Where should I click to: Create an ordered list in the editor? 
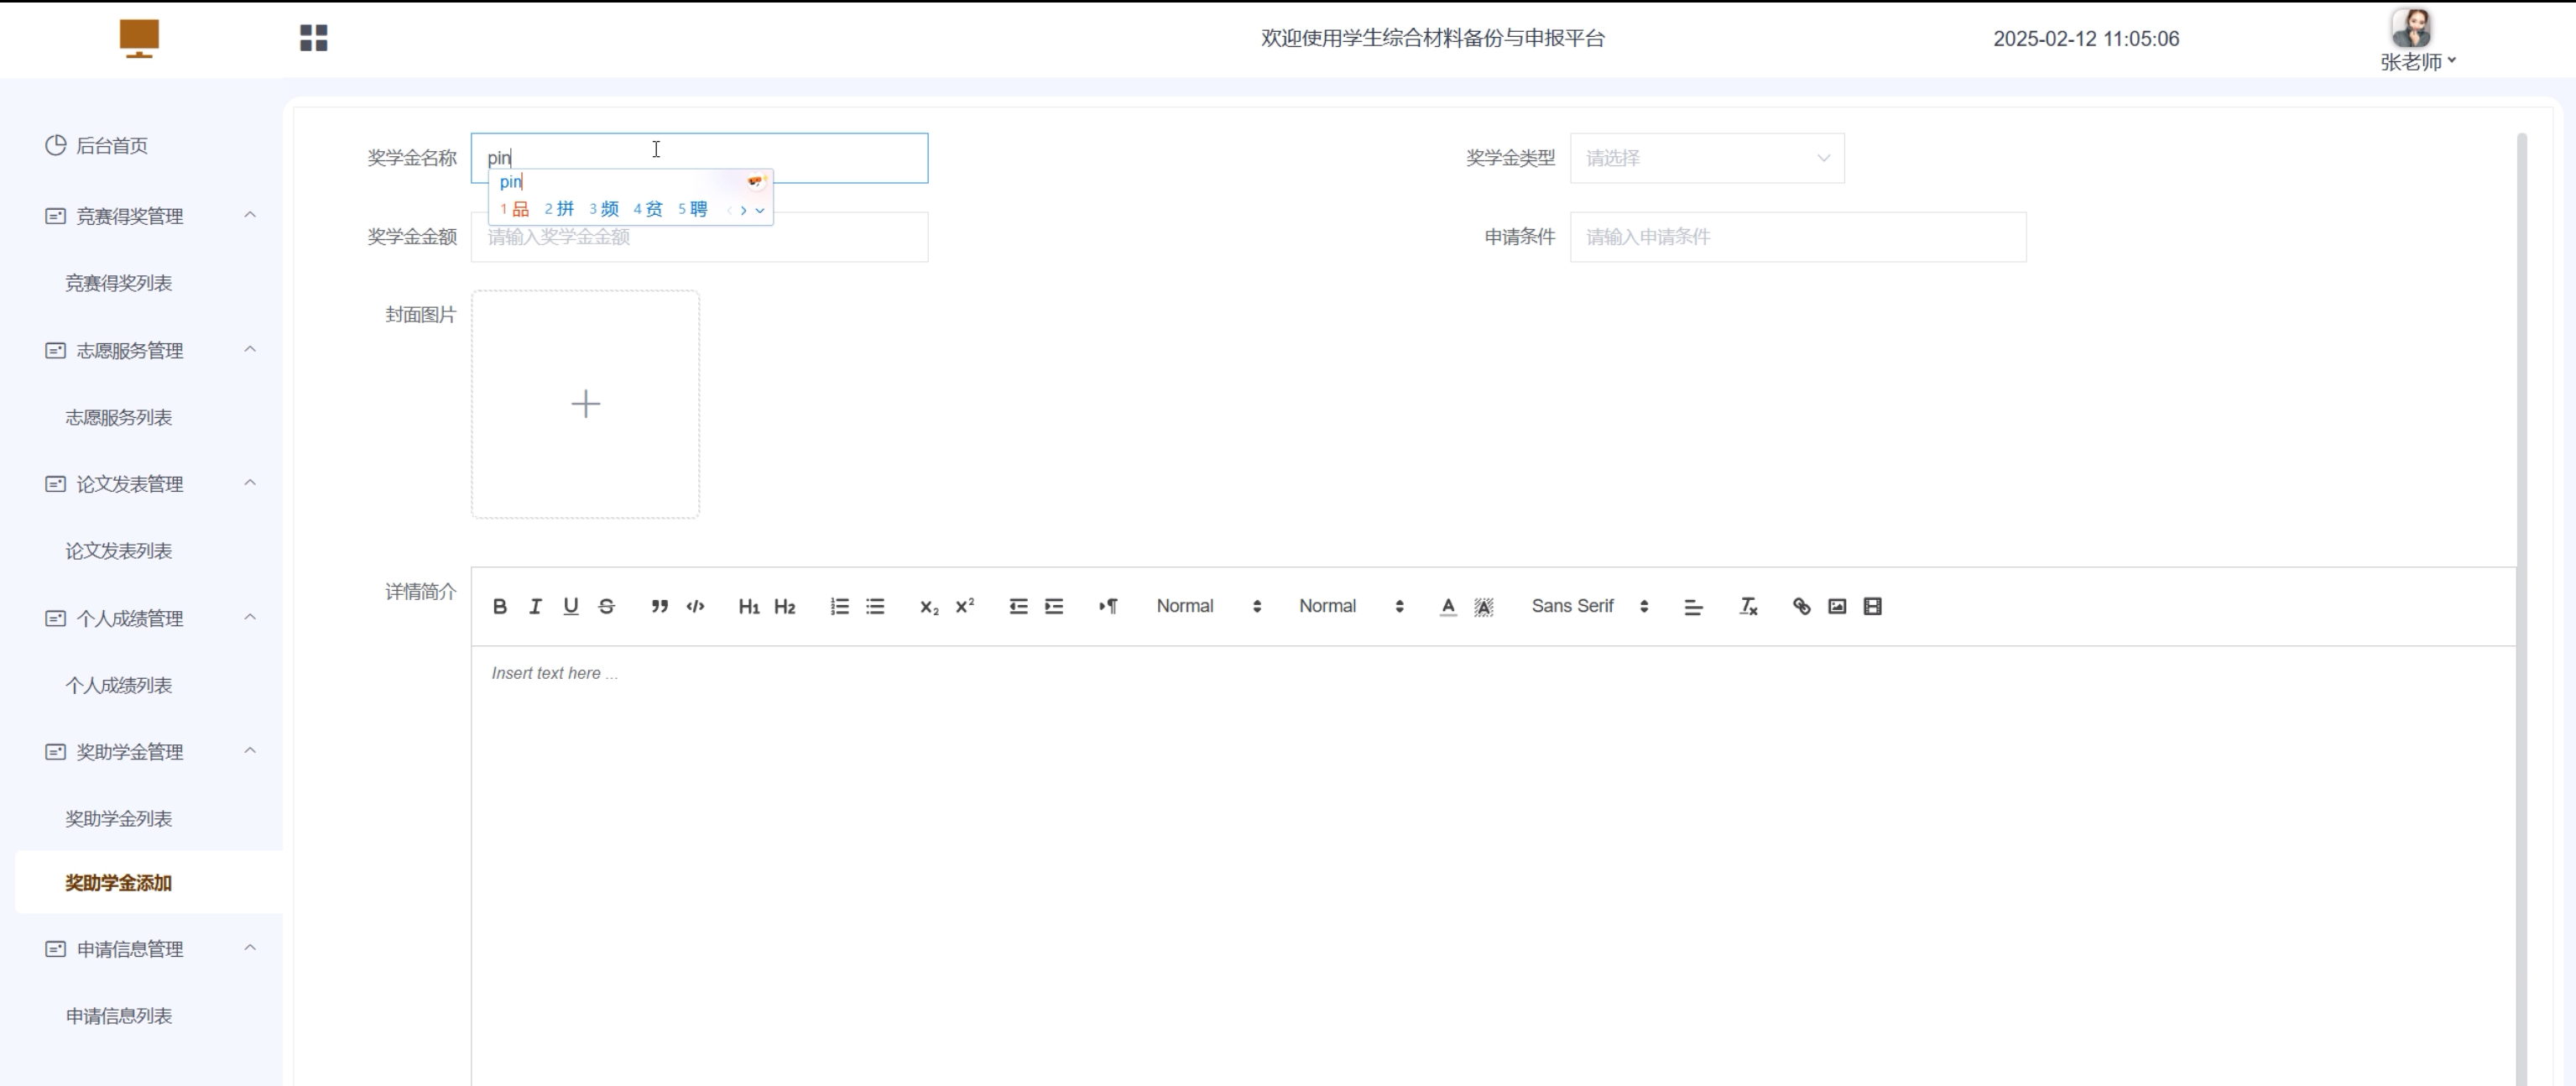839,606
